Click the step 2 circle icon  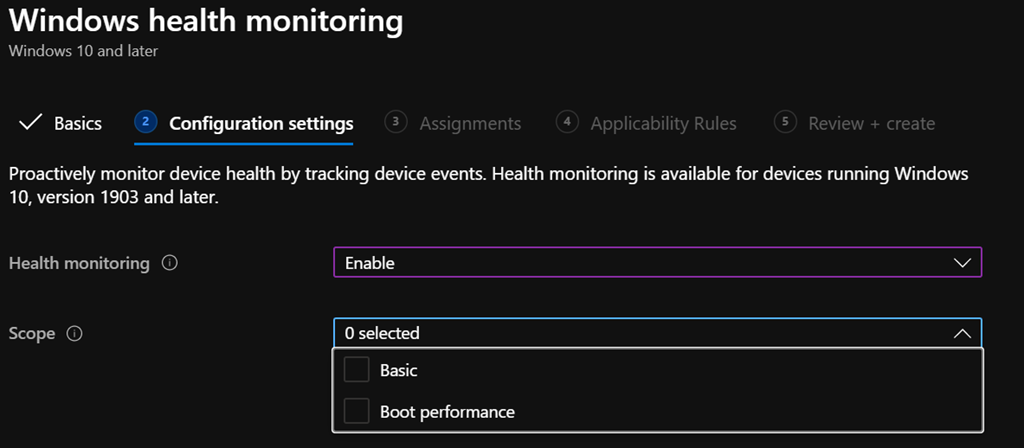coord(146,122)
